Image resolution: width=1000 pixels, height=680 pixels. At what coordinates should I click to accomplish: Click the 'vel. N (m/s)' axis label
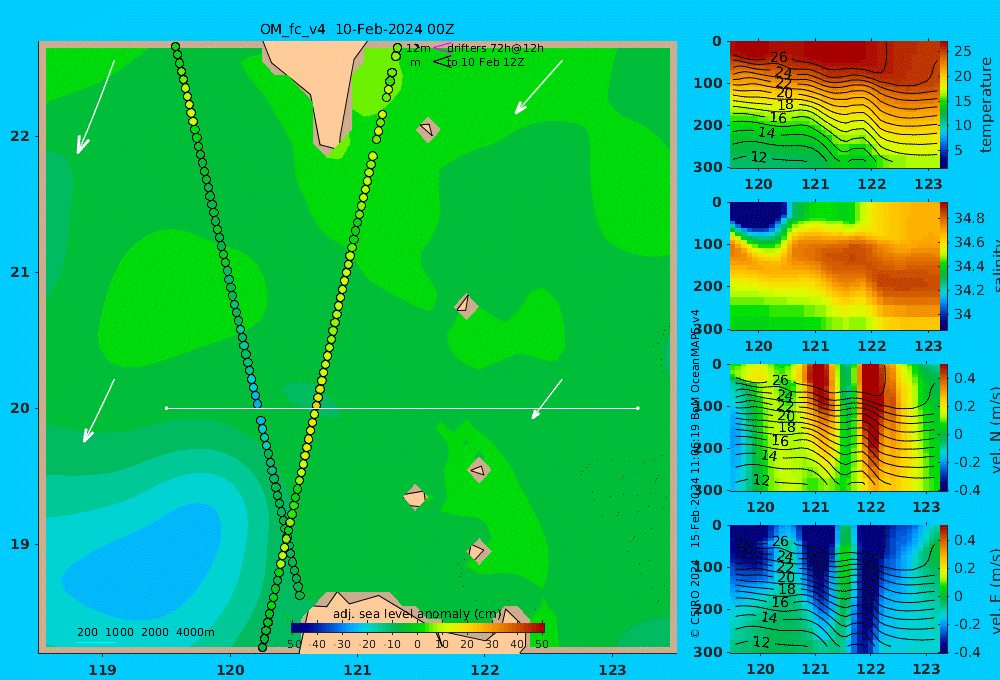point(995,429)
